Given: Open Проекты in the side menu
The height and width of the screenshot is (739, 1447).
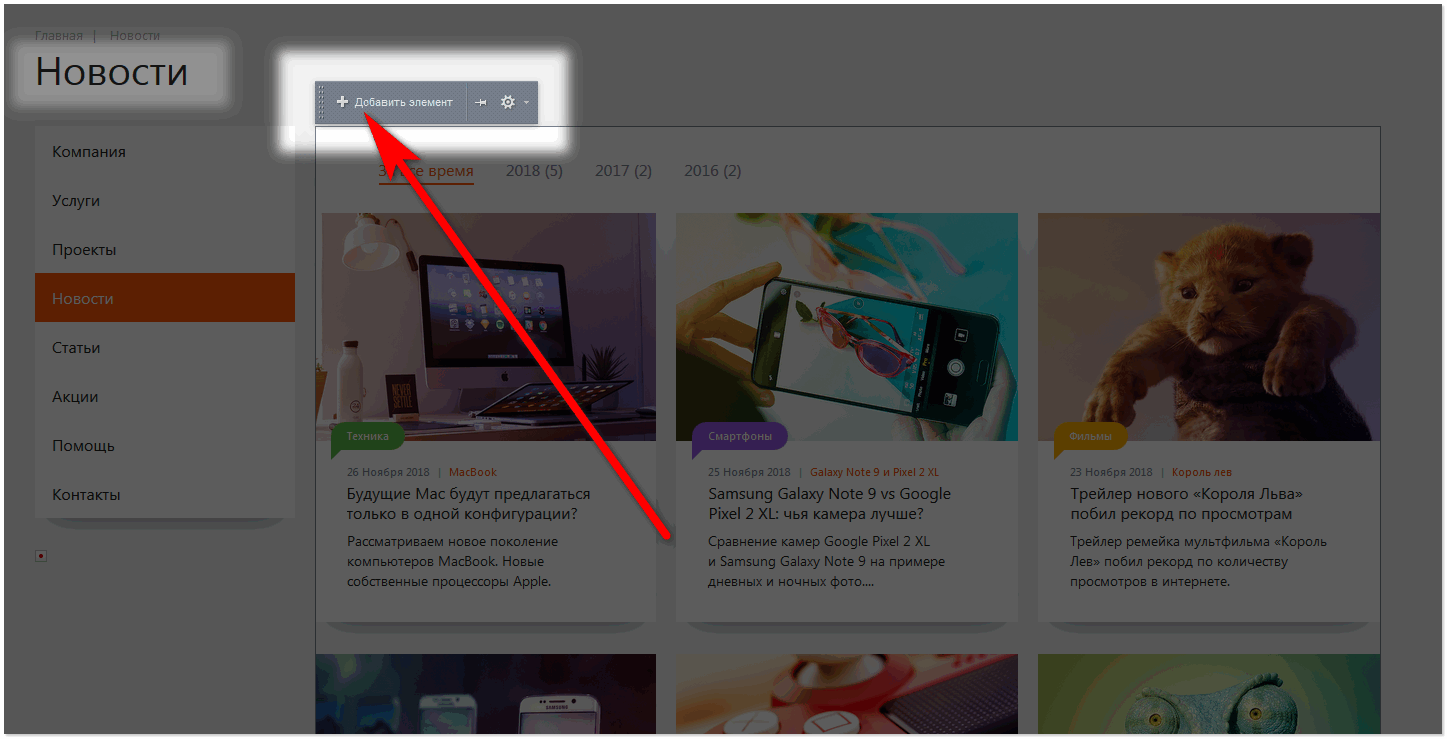Looking at the screenshot, I should [165, 250].
